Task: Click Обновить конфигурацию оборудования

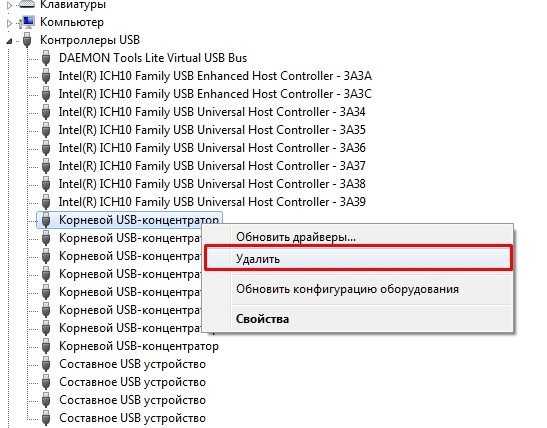Action: point(347,289)
